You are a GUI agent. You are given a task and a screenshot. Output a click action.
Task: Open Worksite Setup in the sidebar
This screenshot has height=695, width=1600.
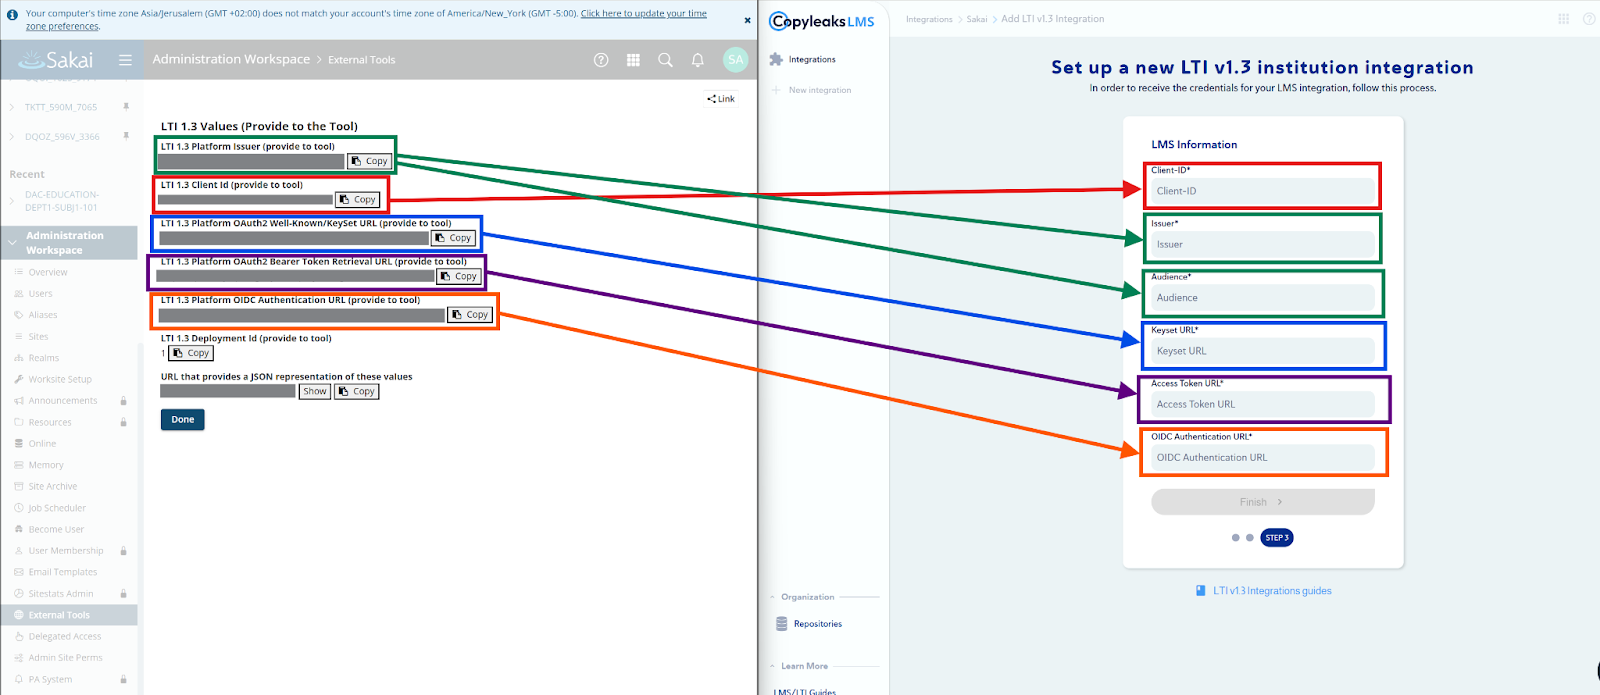tap(60, 380)
